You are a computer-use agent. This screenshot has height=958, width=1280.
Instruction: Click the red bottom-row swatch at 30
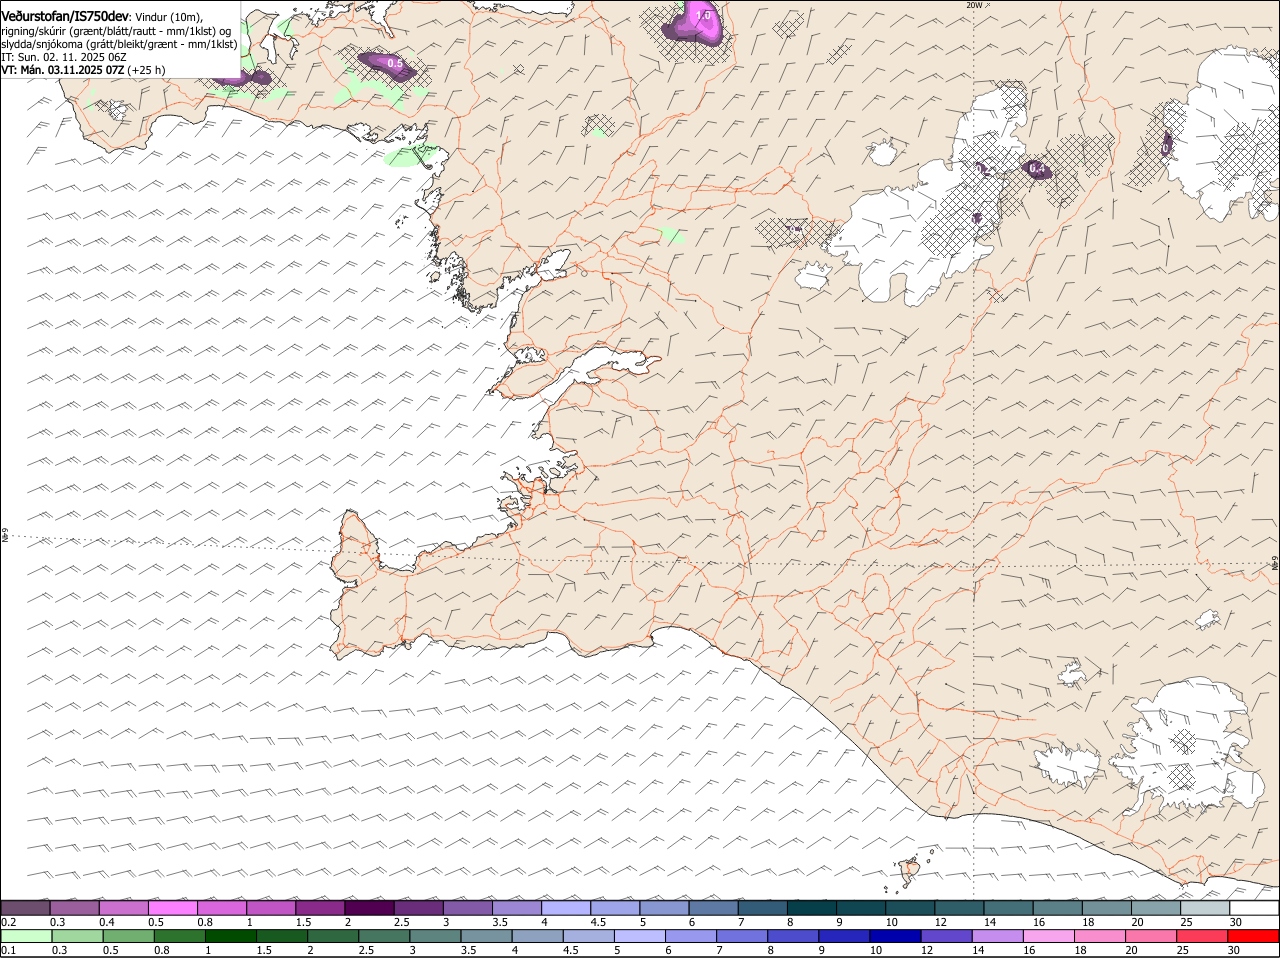[1254, 936]
